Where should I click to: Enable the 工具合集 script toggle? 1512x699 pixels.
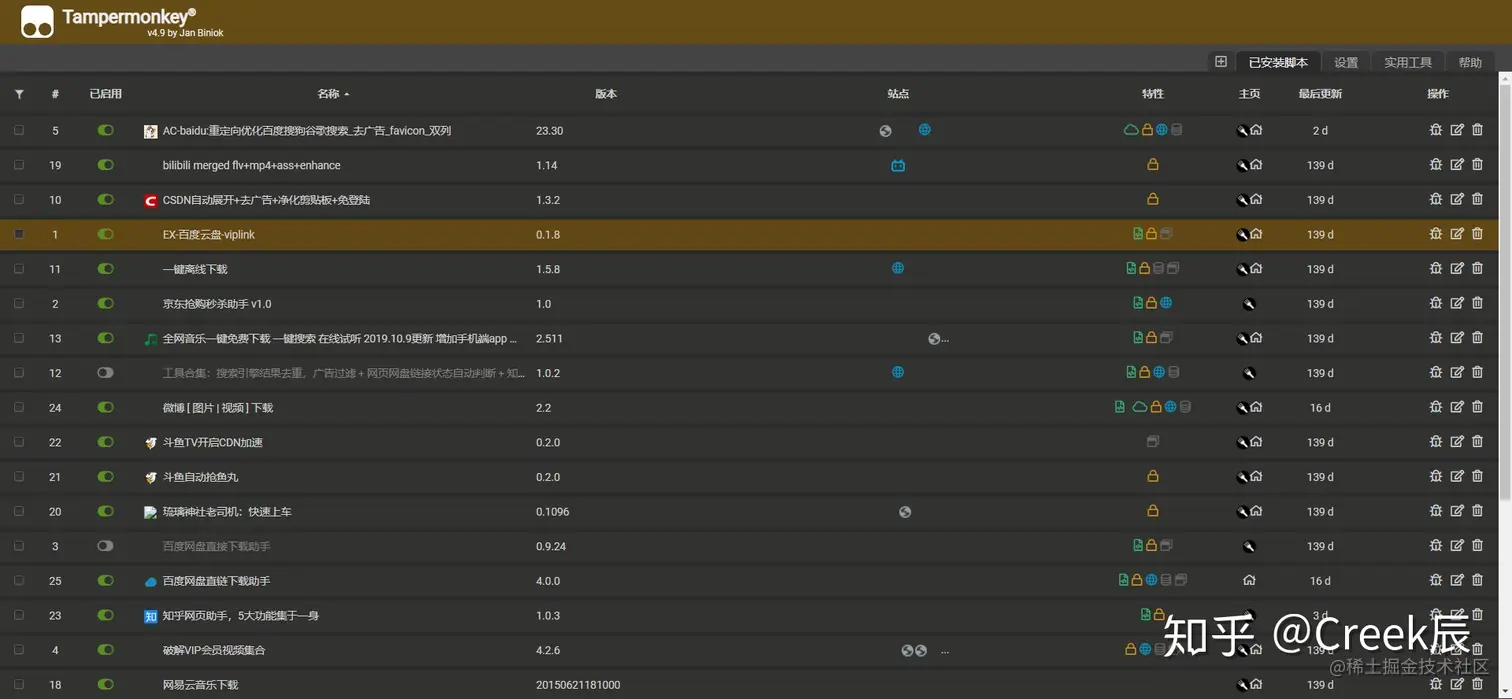105,372
